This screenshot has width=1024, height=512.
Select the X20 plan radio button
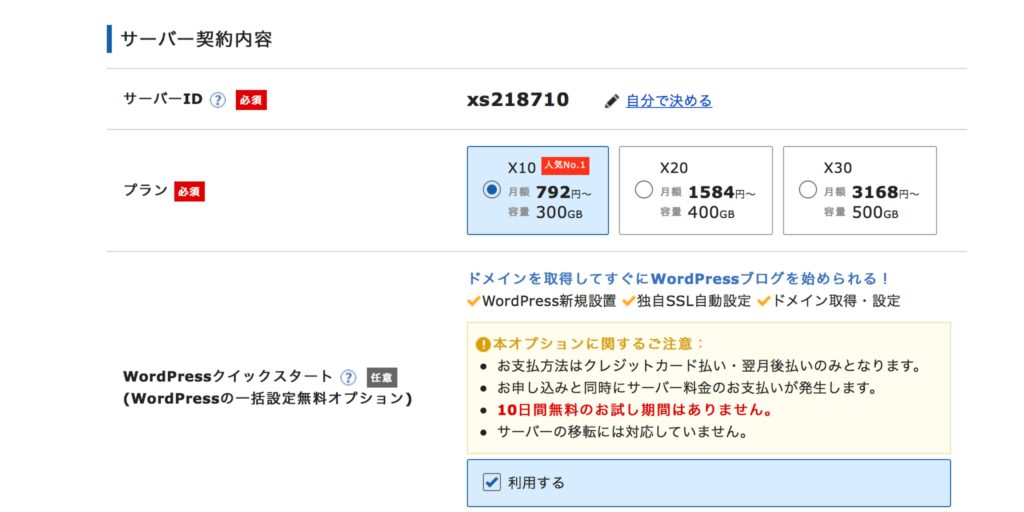click(643, 190)
